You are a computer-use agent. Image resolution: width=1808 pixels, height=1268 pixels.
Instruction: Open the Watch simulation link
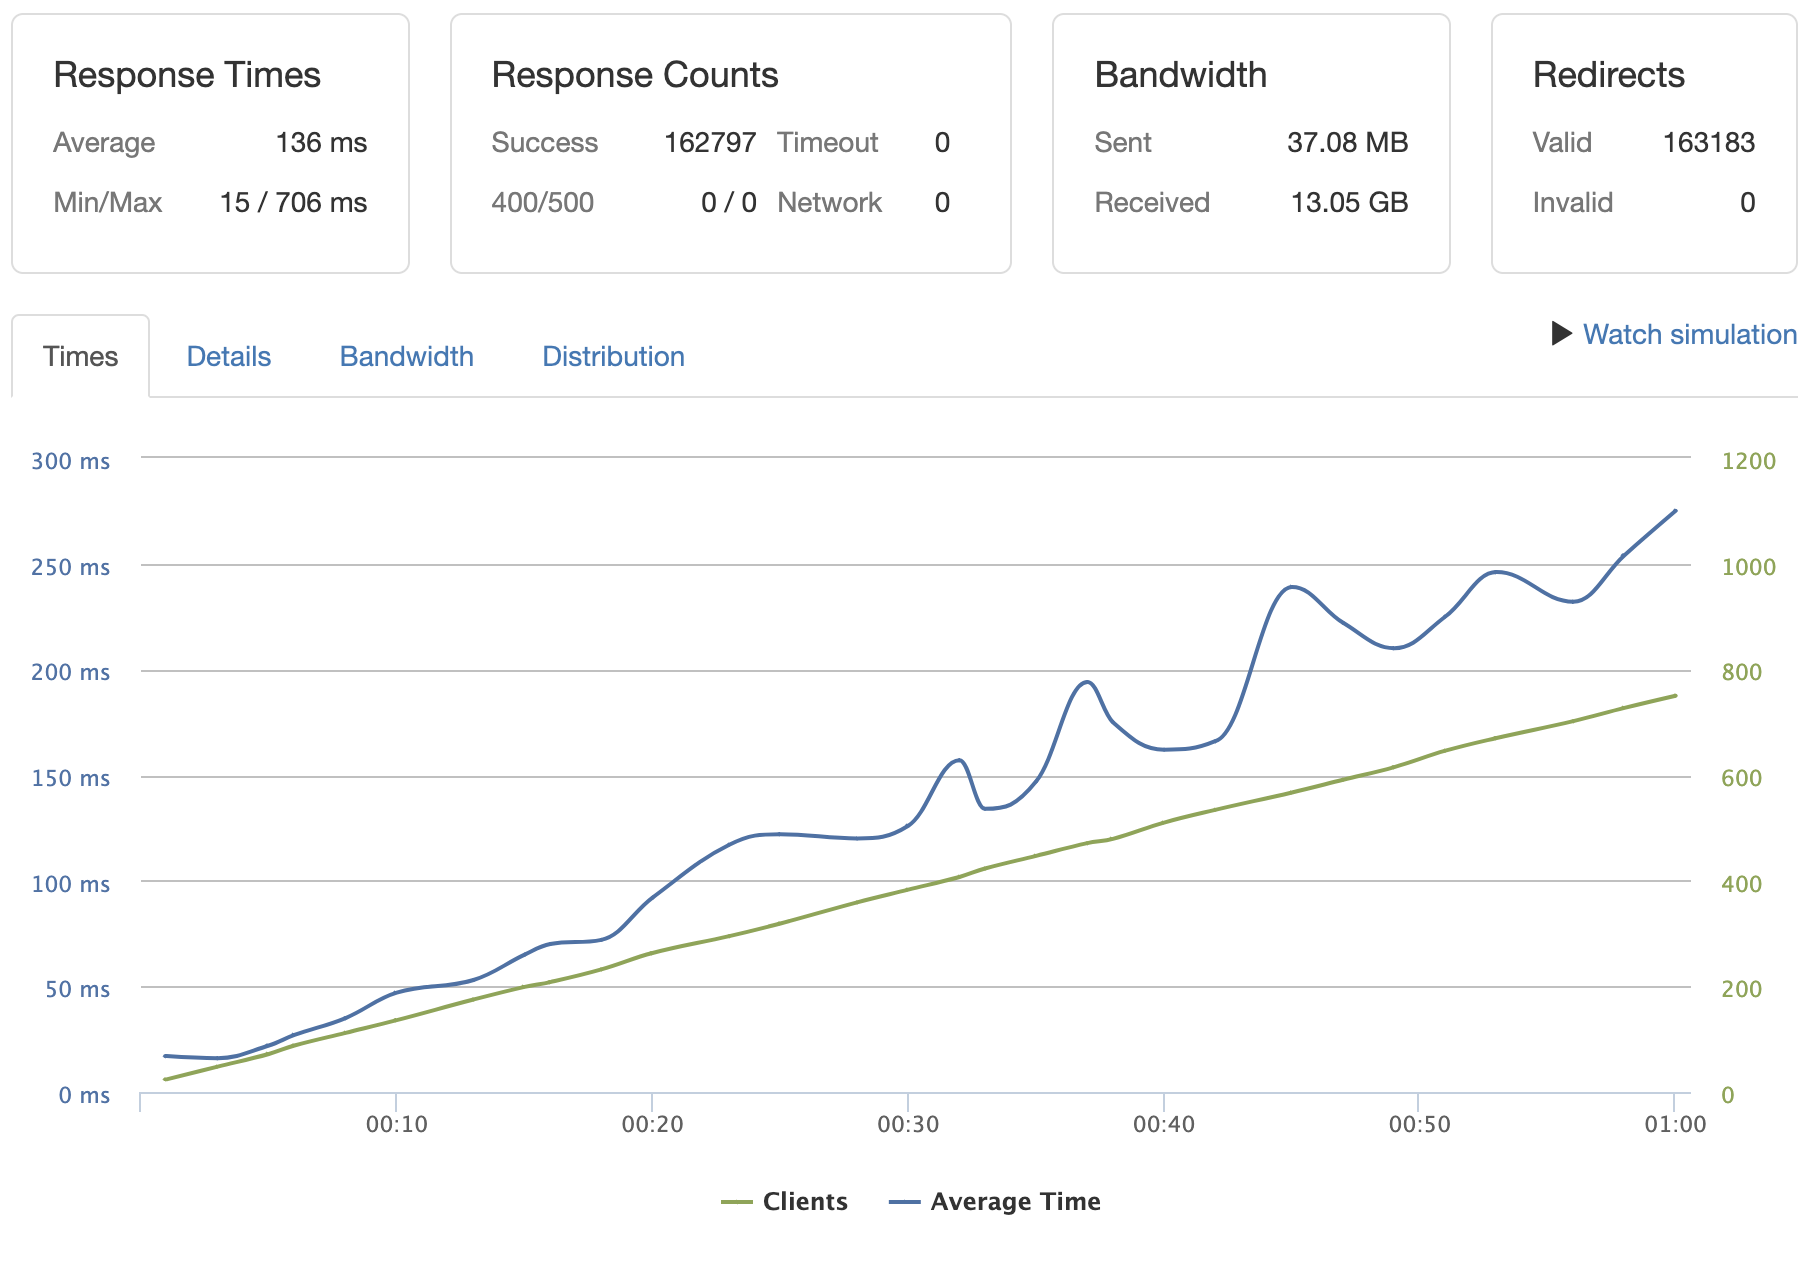point(1689,334)
